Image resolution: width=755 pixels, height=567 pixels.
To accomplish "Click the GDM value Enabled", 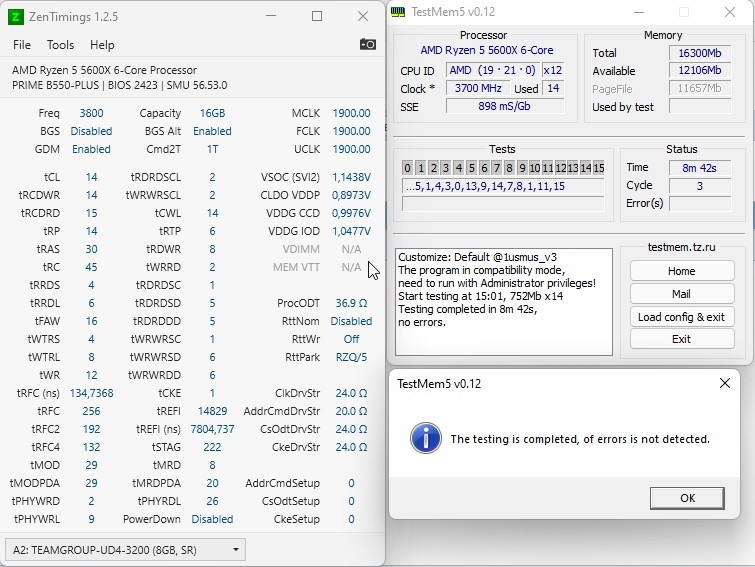I will pyautogui.click(x=91, y=149).
